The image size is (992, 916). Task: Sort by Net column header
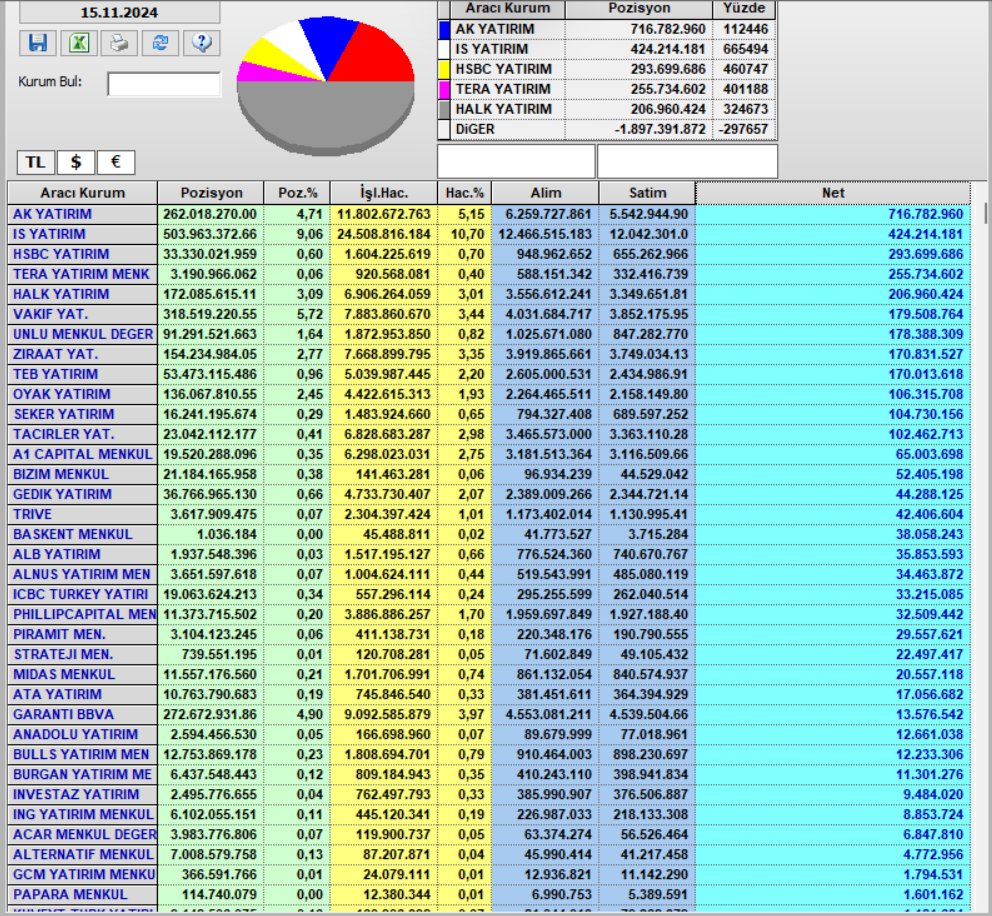pyautogui.click(x=833, y=193)
